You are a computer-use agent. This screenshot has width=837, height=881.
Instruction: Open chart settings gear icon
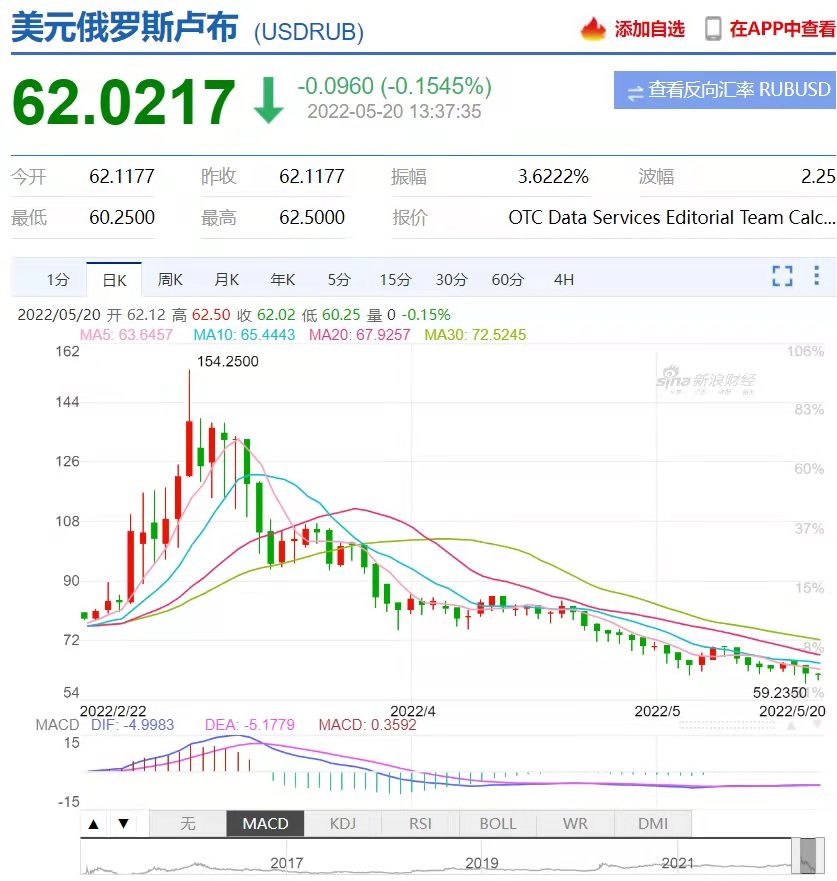(x=818, y=277)
